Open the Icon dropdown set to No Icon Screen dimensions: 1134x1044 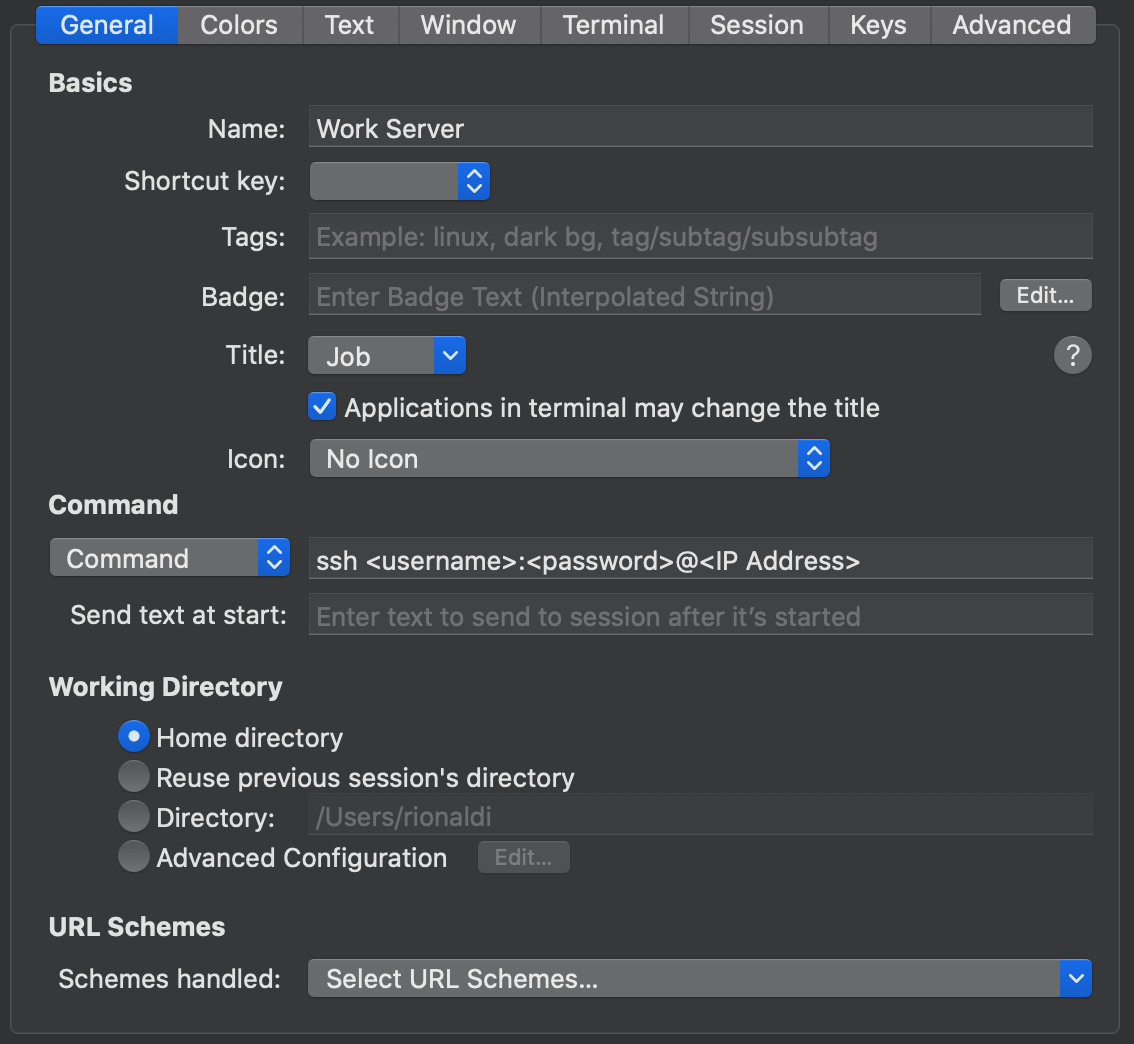[x=569, y=459]
